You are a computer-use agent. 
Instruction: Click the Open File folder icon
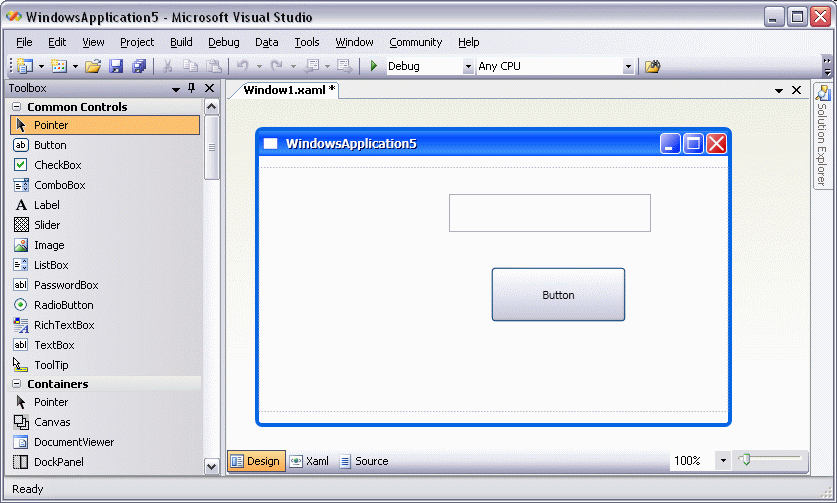pos(93,66)
